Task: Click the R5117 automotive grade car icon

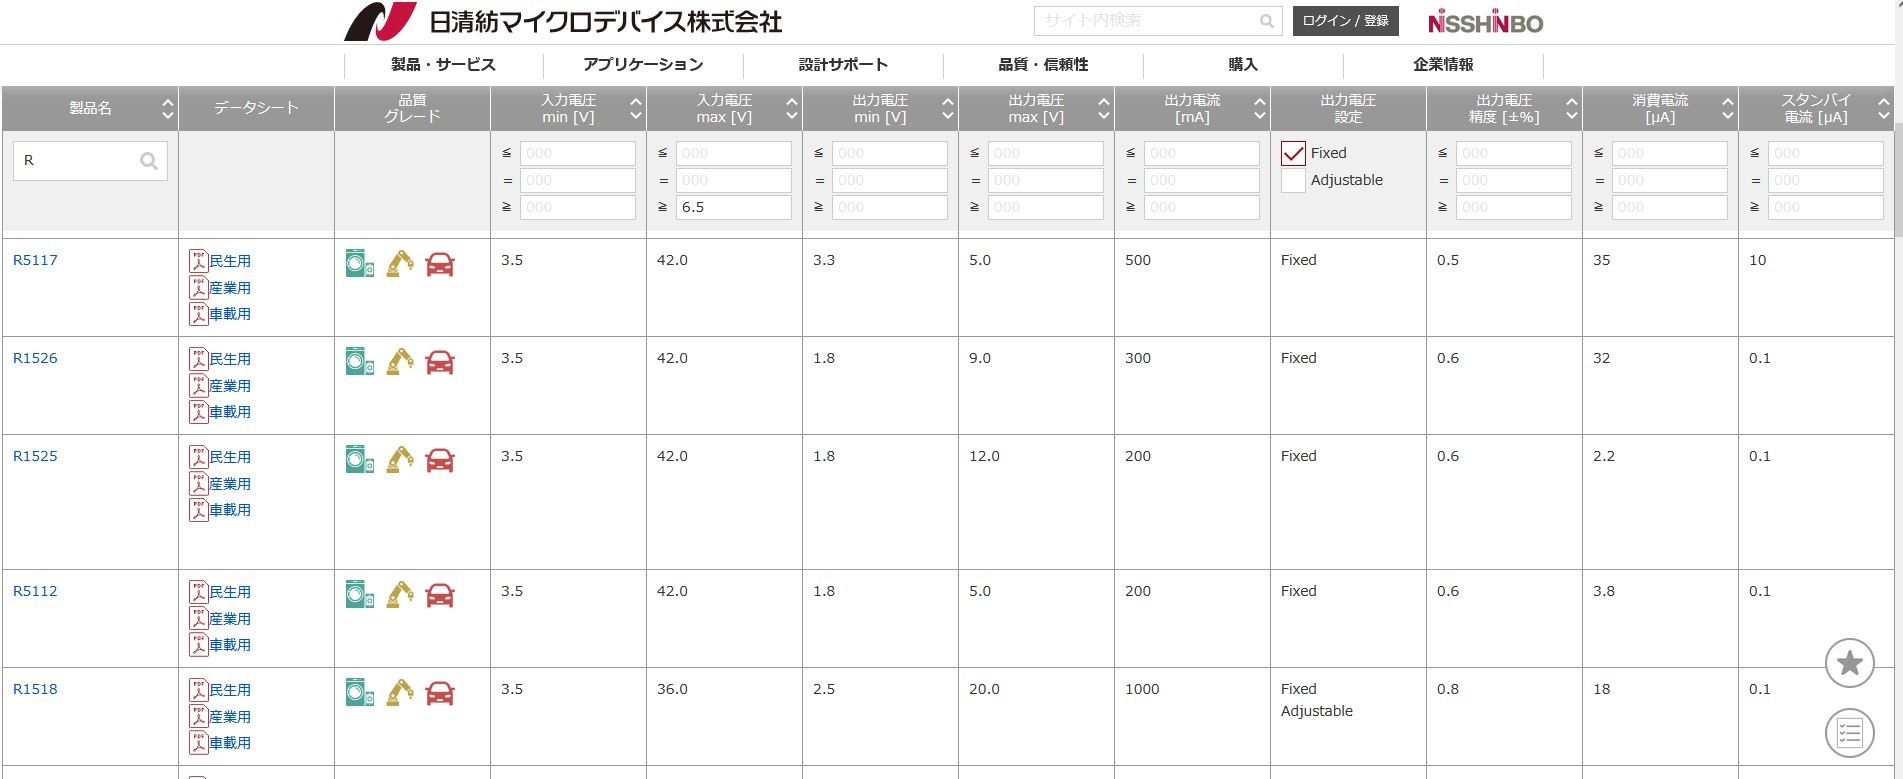Action: click(440, 265)
